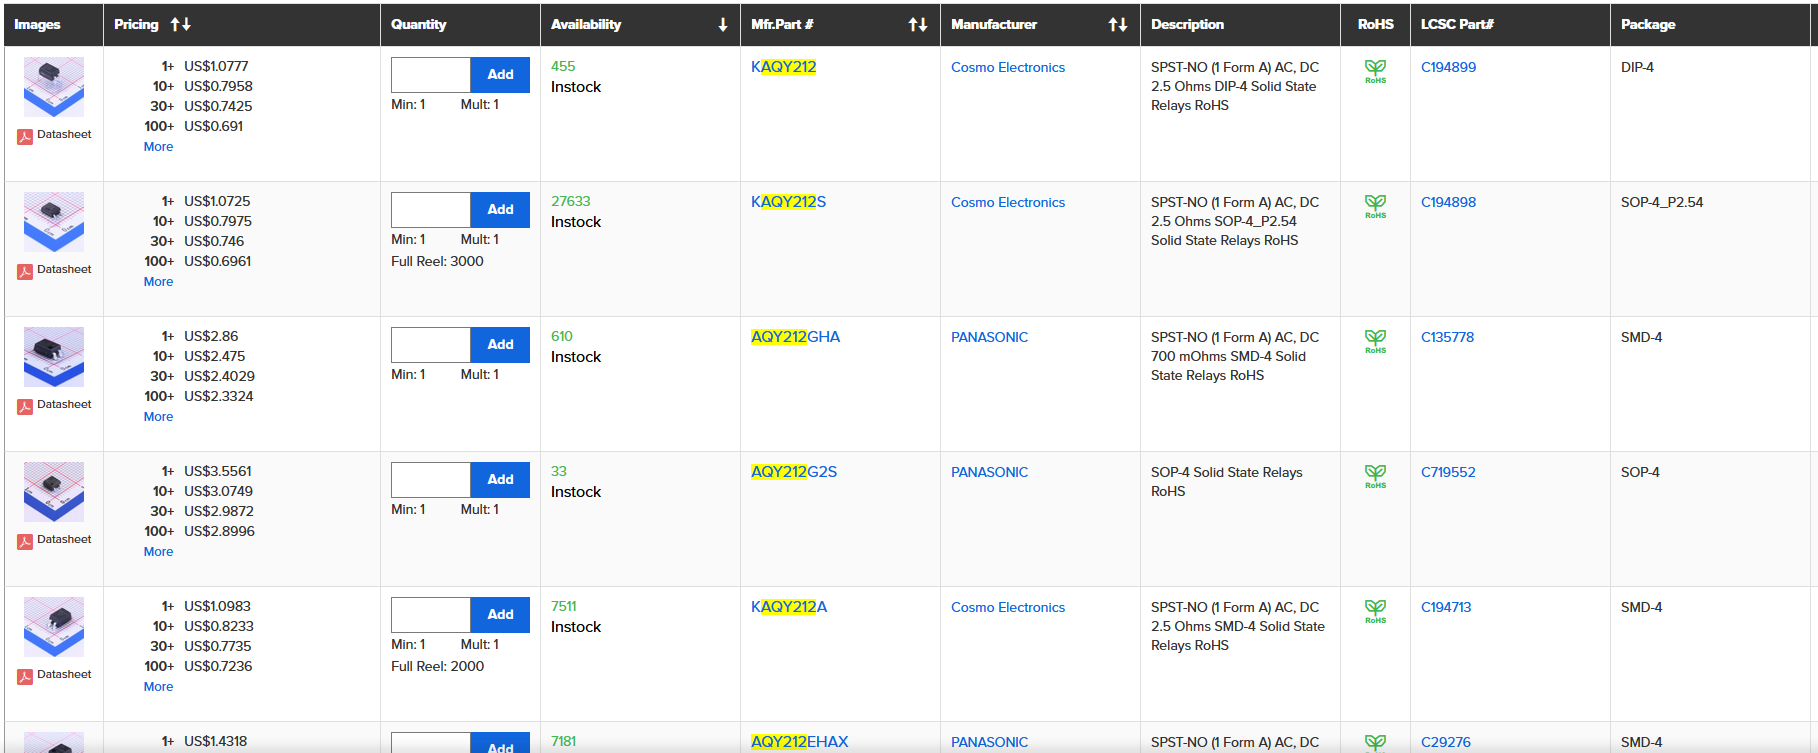
Task: Add AQY212G2S to cart
Action: (x=500, y=480)
